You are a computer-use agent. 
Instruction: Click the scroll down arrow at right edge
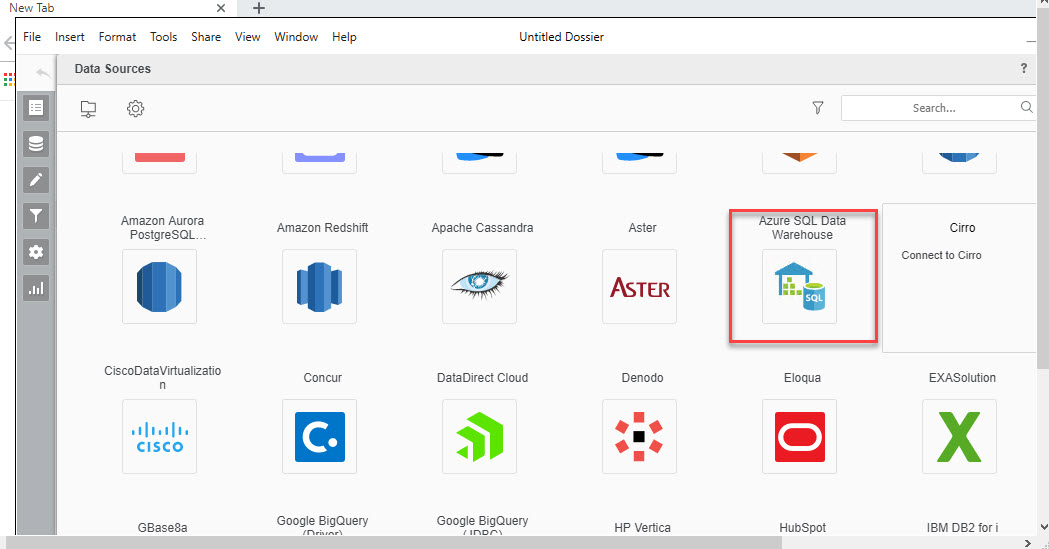click(1043, 527)
